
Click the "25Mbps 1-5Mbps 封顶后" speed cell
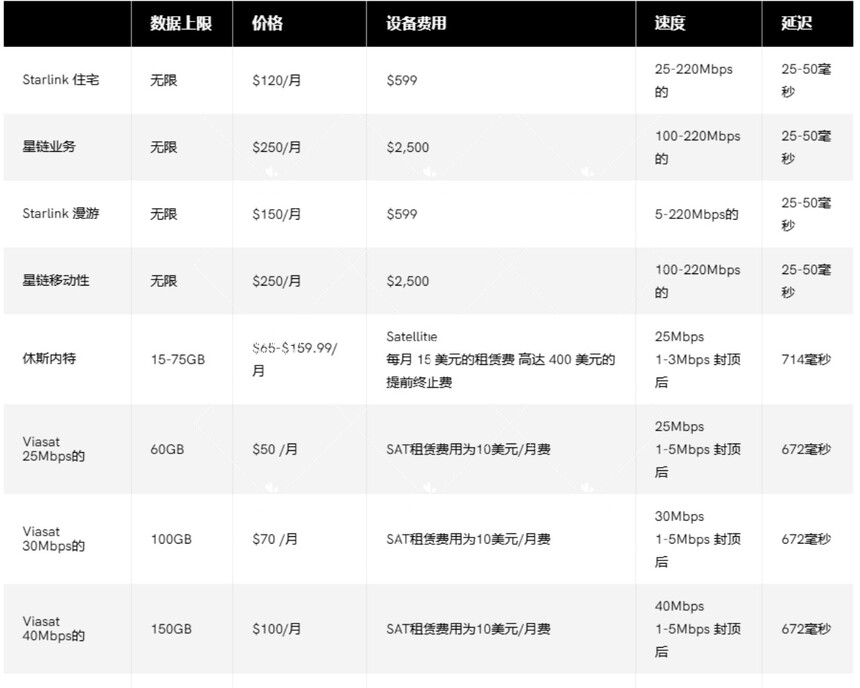(x=697, y=450)
